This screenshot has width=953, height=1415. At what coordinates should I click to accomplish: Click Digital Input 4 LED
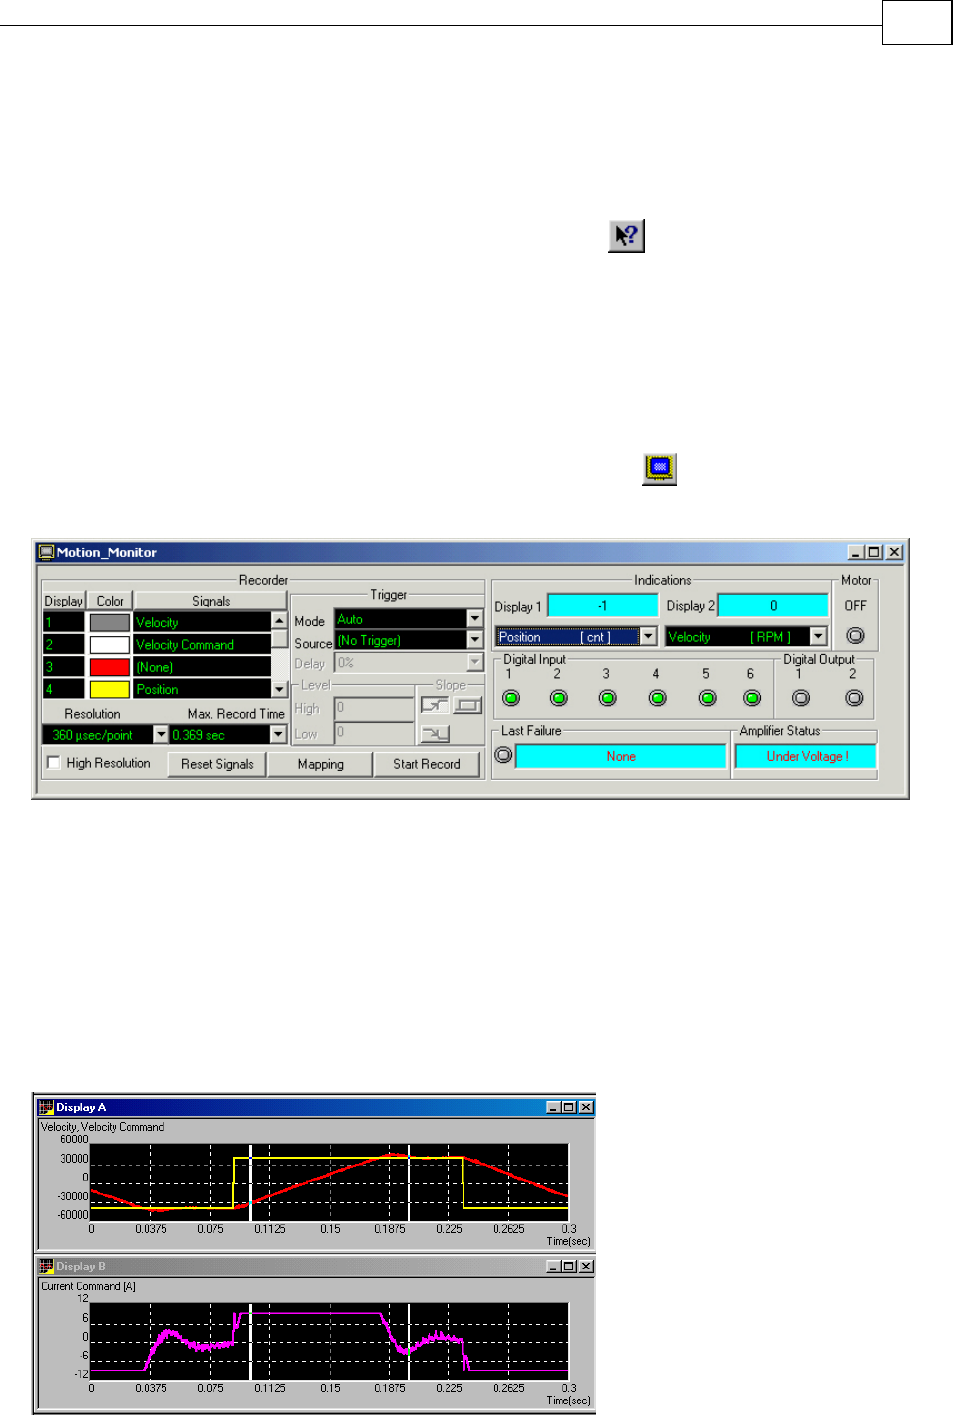pyautogui.click(x=657, y=698)
